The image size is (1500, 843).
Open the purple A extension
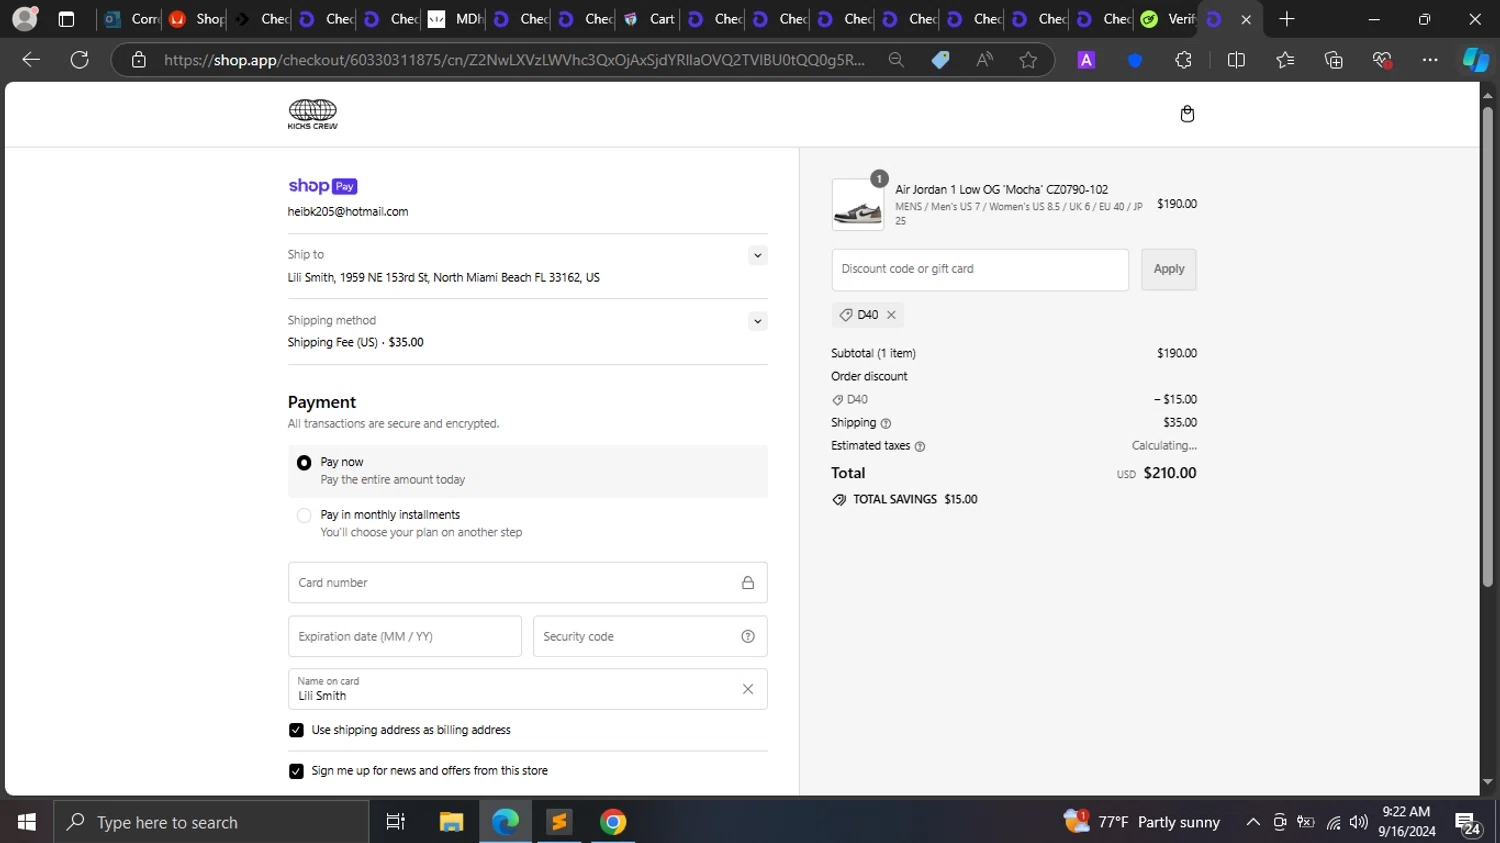(x=1086, y=60)
